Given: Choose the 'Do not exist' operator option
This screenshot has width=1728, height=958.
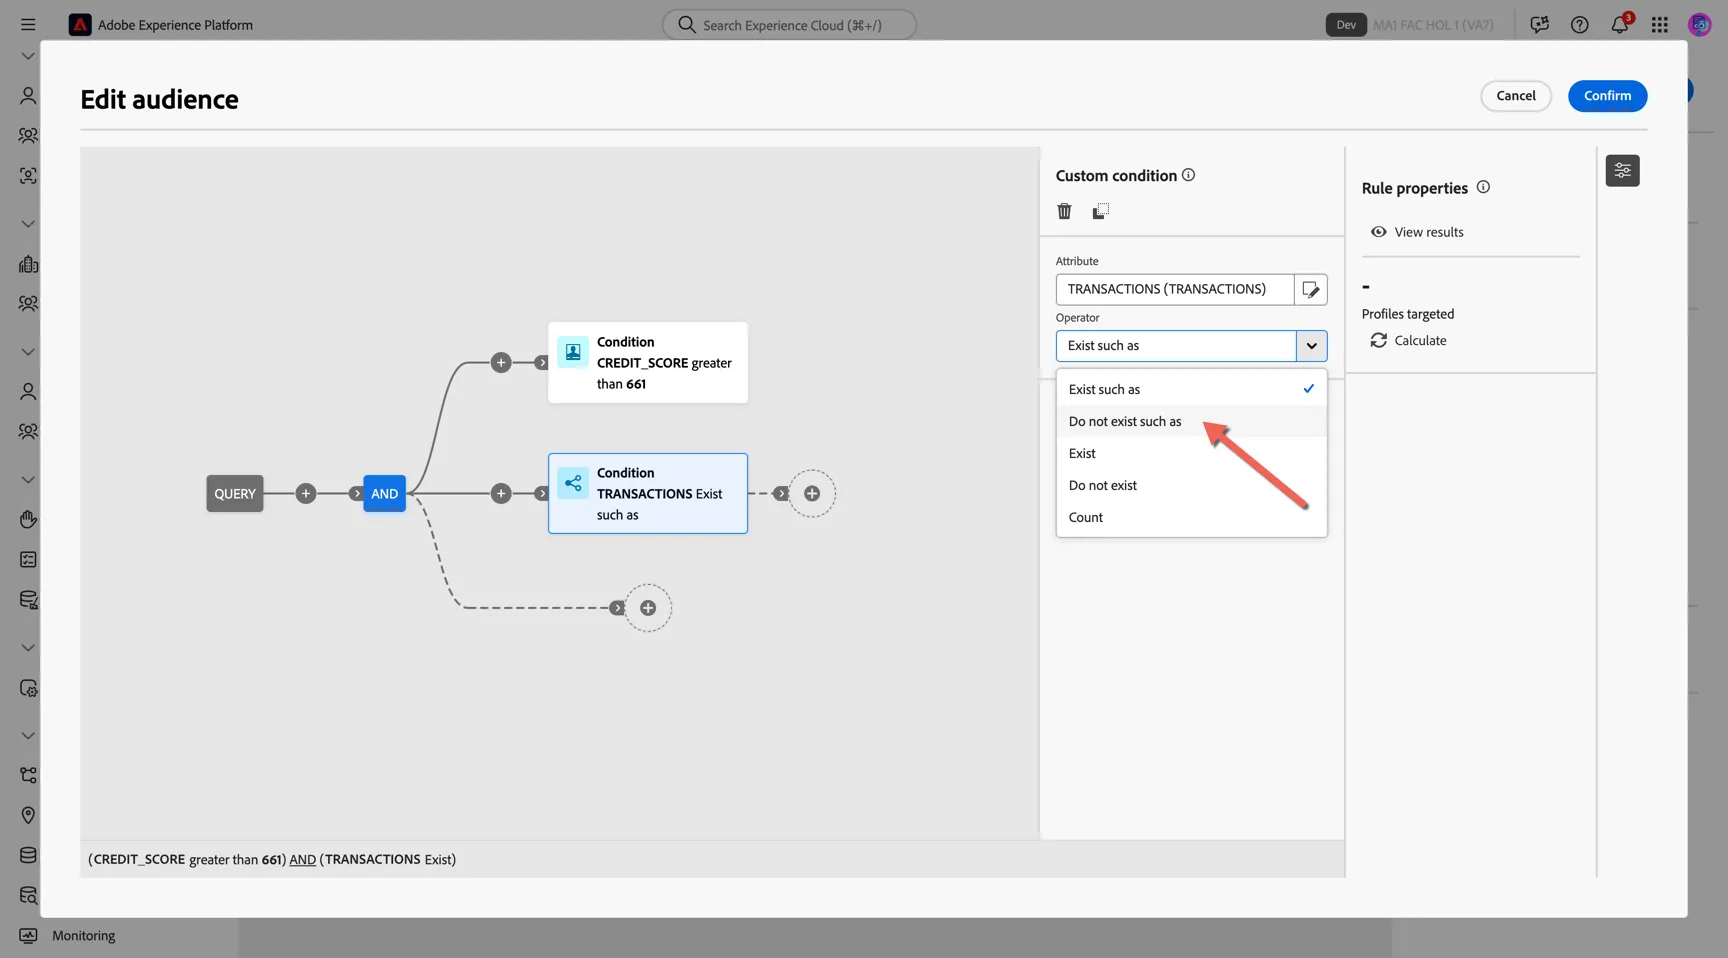Looking at the screenshot, I should tap(1191, 485).
